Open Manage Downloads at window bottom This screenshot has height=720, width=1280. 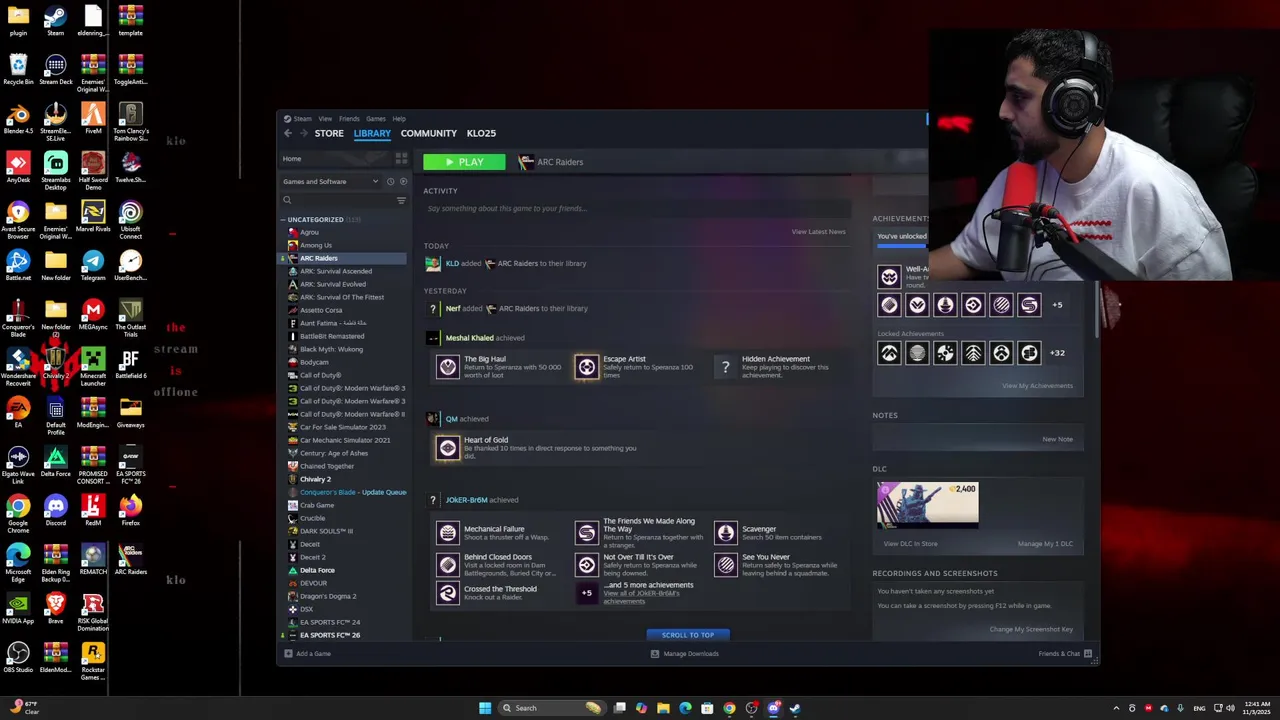[x=685, y=654]
